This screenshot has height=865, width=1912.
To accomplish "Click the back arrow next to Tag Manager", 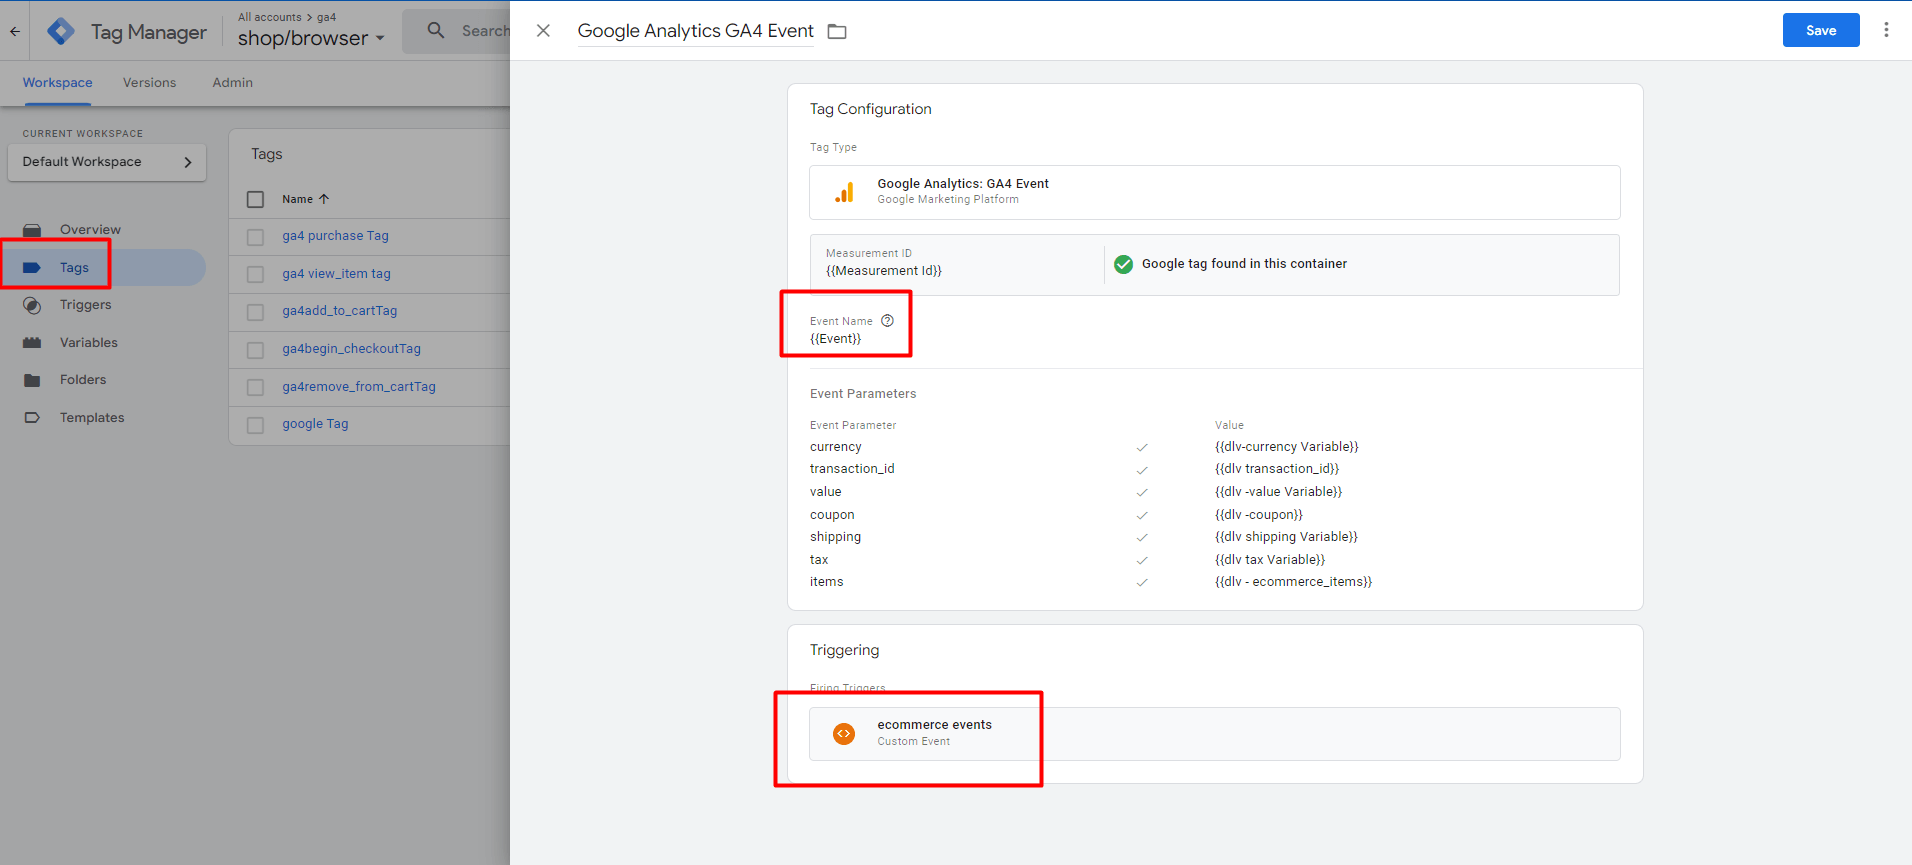I will click(x=15, y=31).
